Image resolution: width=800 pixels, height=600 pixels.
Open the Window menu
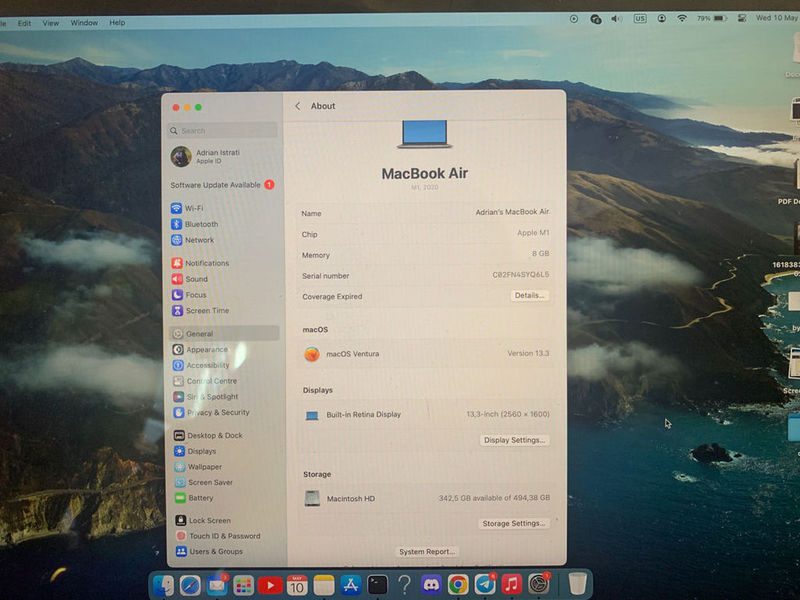click(84, 22)
